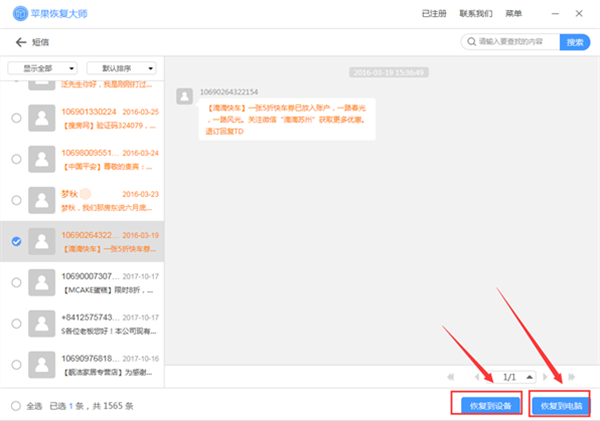Screen dimensions: 600x421
Task: Open the 菜单 menu
Action: point(514,14)
